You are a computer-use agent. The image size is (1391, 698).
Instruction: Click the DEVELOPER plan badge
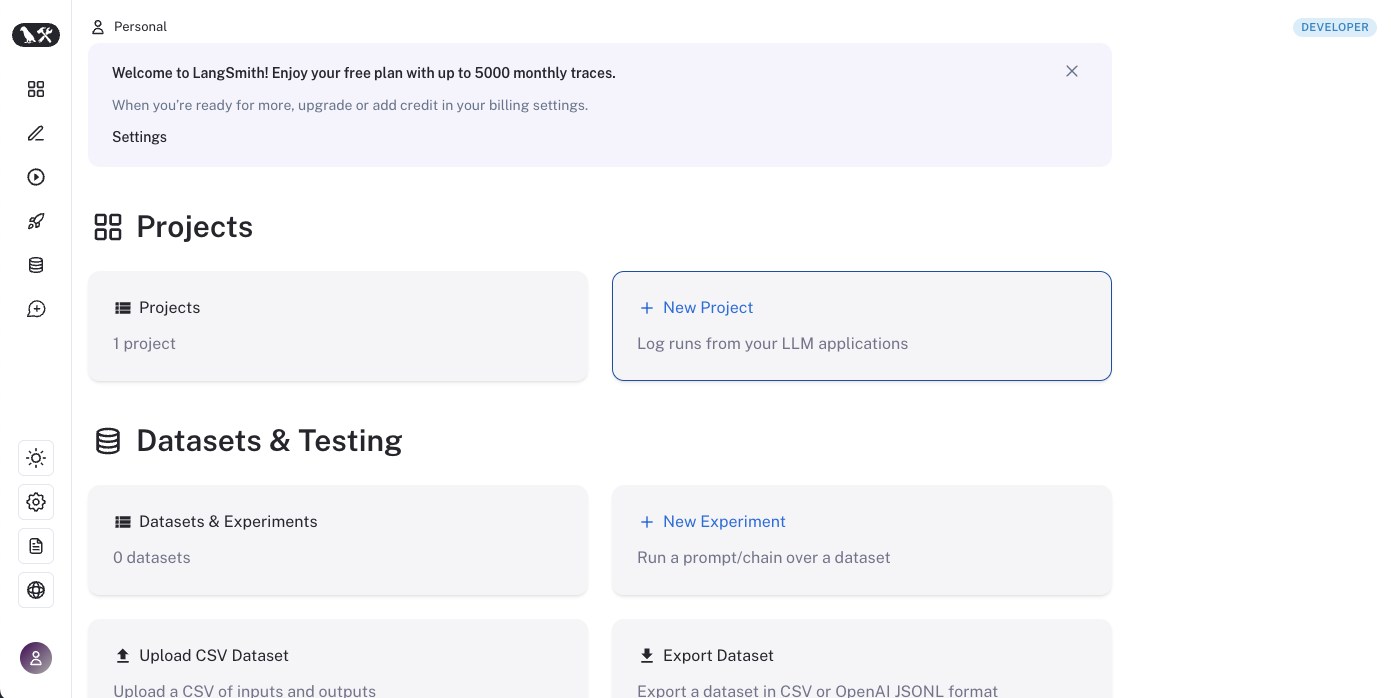[x=1335, y=27]
